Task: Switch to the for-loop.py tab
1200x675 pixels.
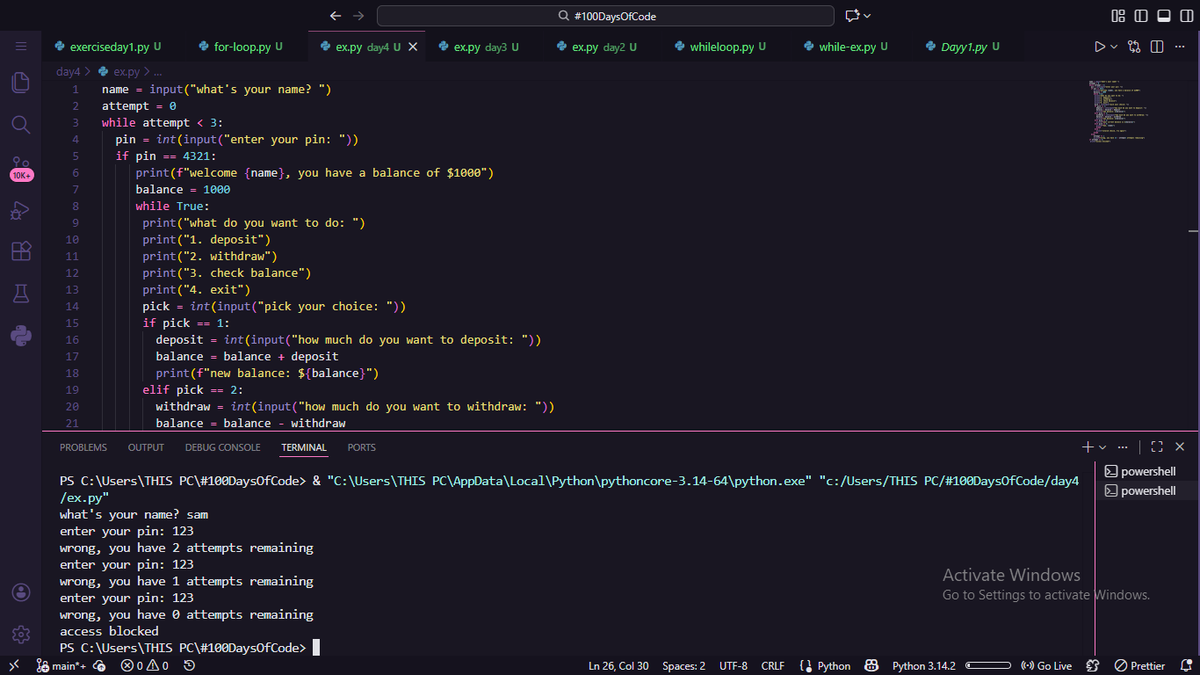Action: [x=241, y=46]
